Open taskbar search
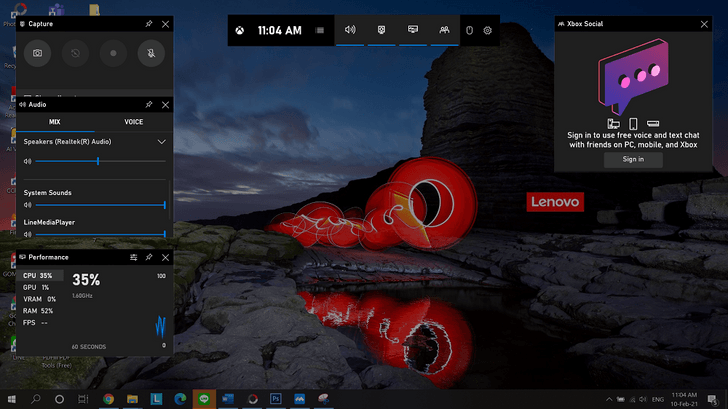728x409 pixels. (x=36, y=399)
